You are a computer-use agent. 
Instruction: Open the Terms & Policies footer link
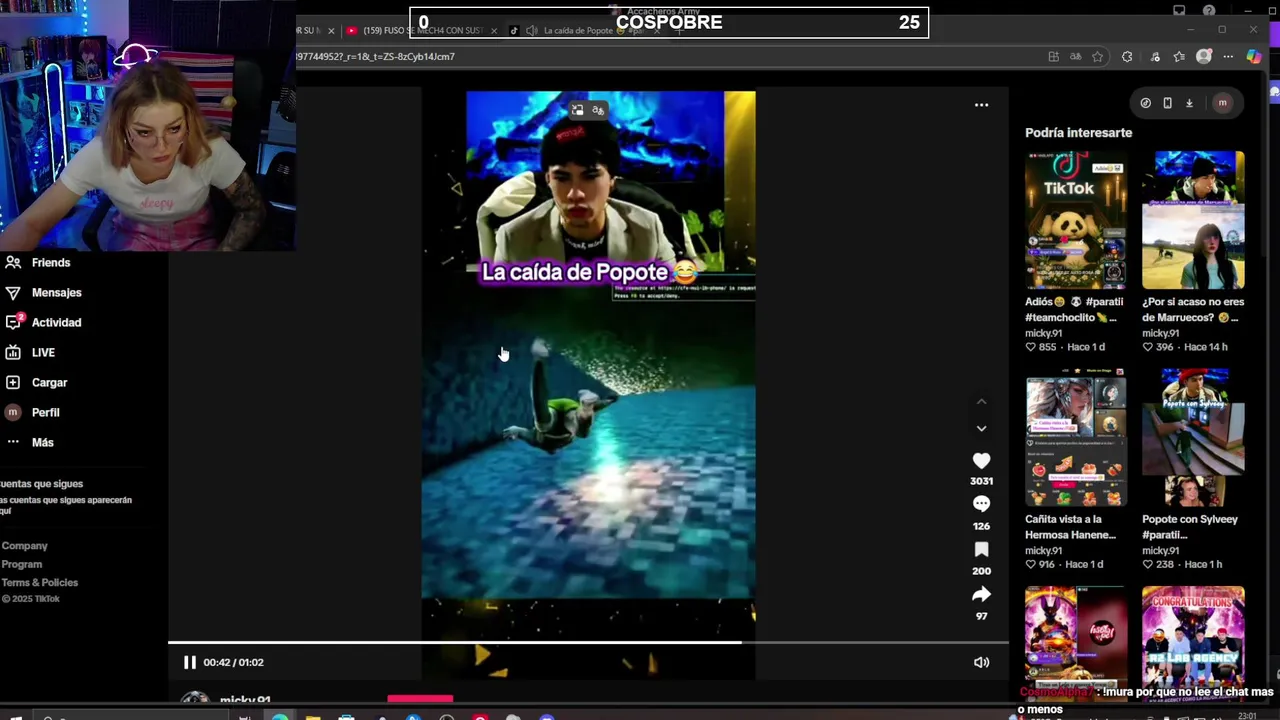point(40,582)
